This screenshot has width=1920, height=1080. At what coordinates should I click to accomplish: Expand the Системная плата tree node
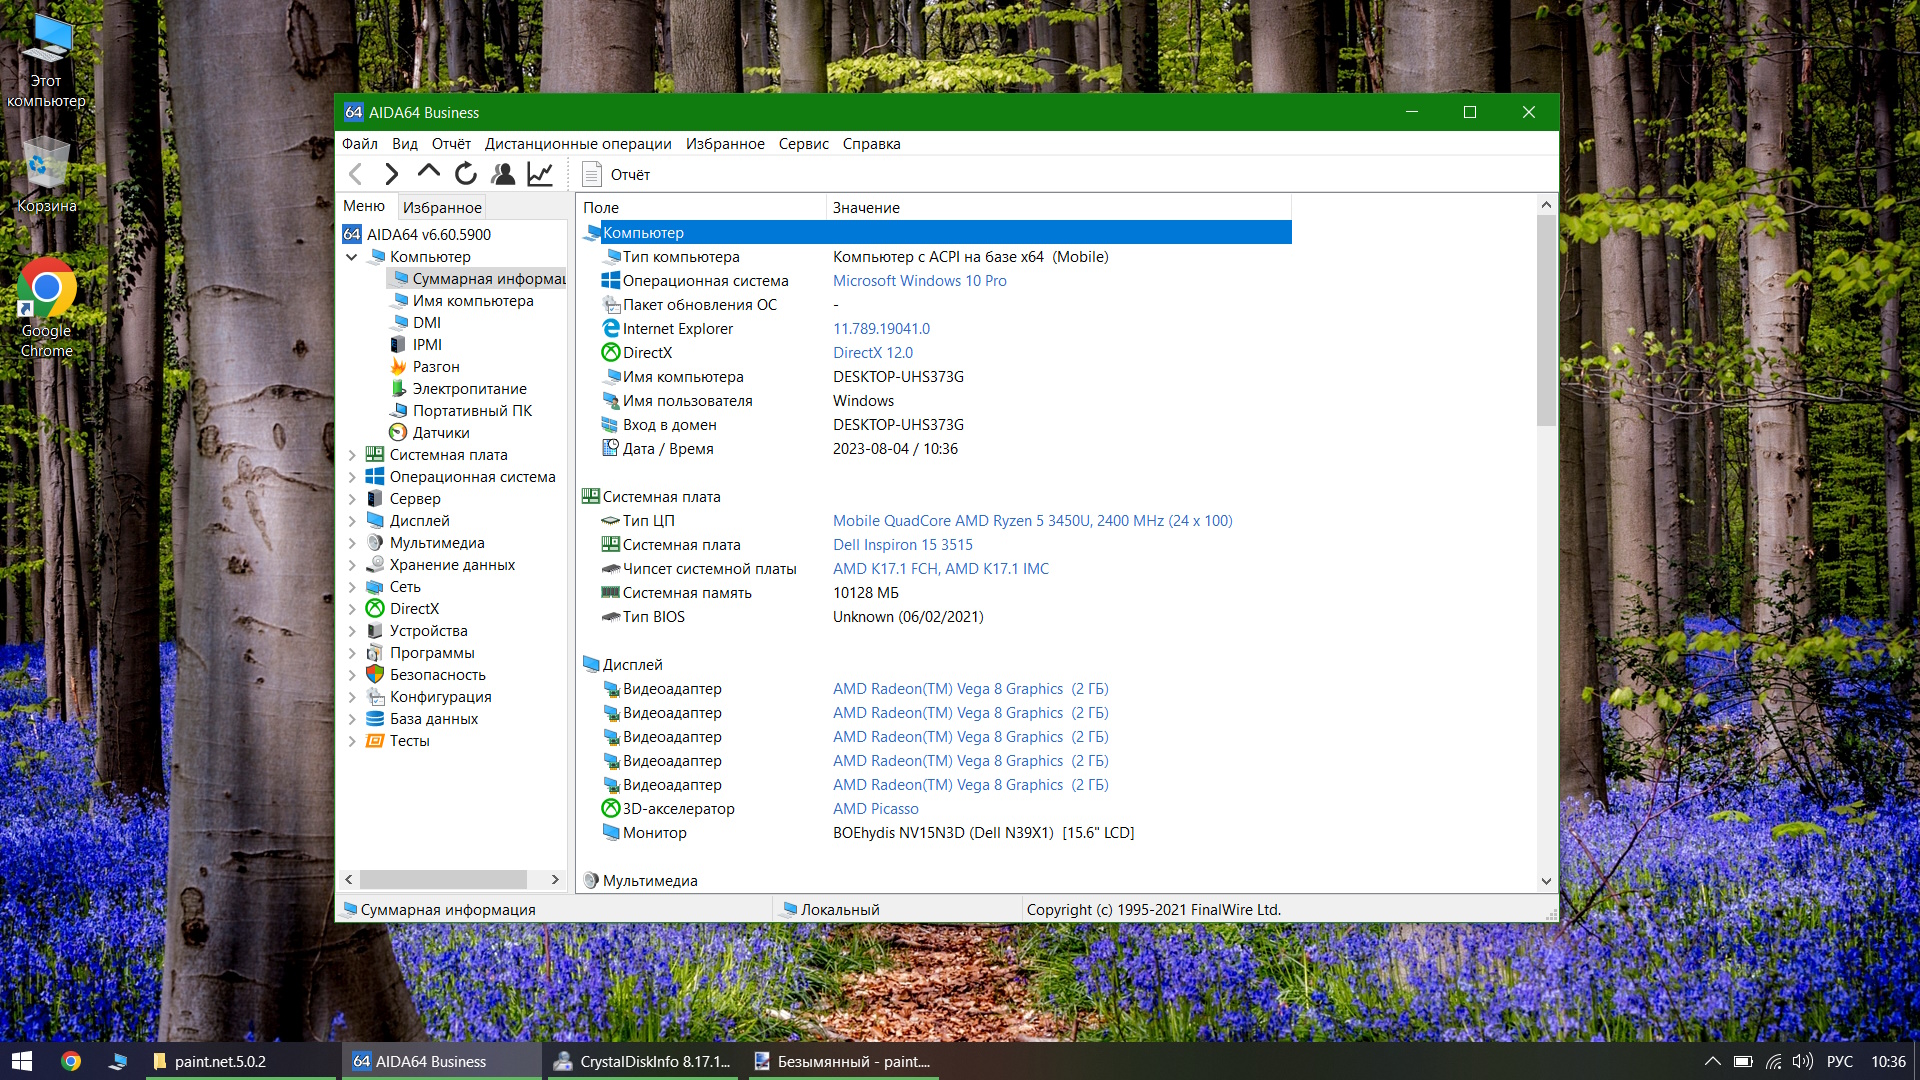point(352,455)
